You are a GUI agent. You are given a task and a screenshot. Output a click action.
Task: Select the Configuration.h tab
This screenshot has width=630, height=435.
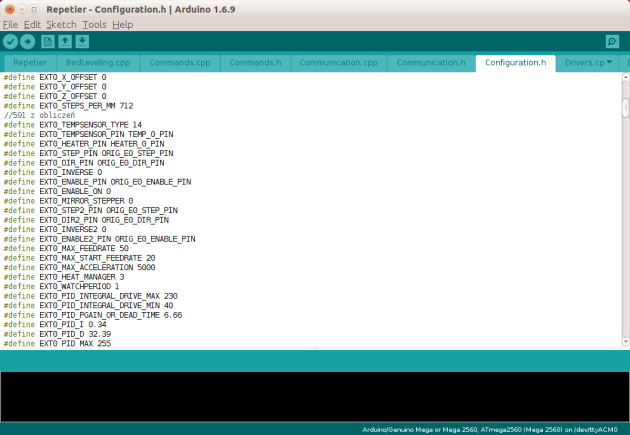click(x=515, y=63)
